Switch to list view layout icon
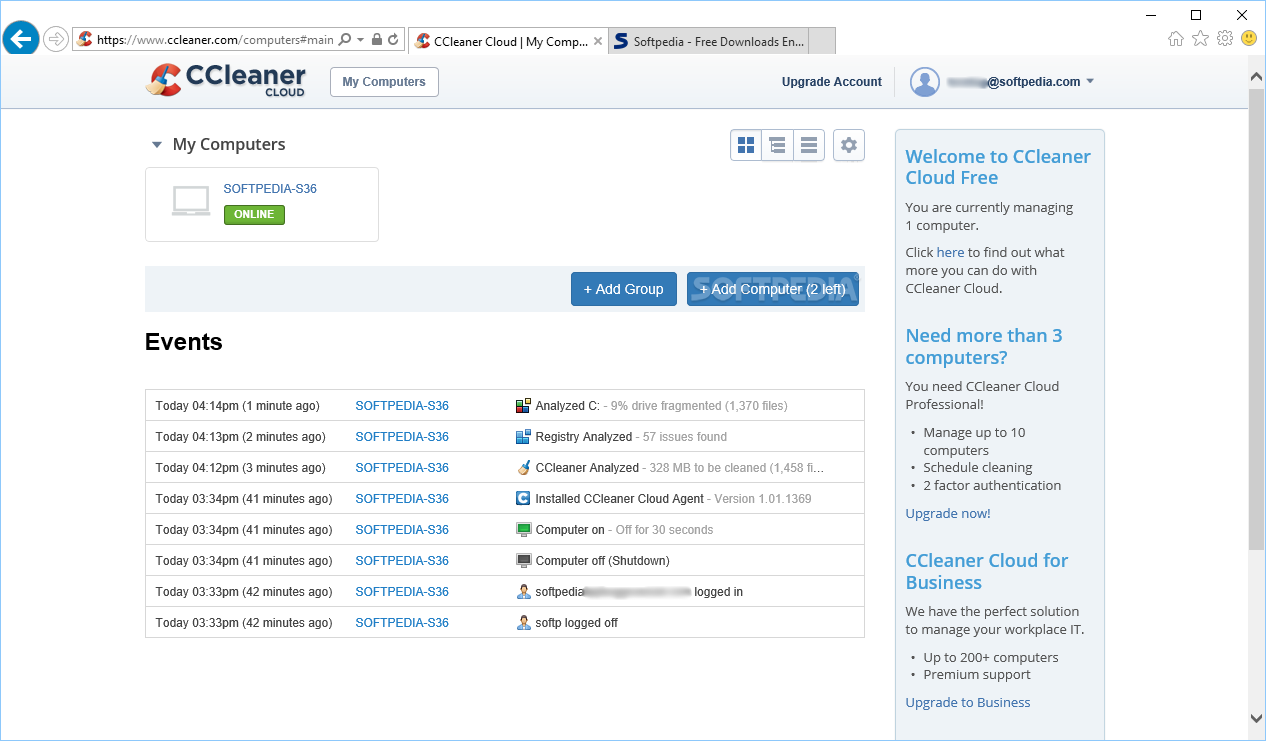The width and height of the screenshot is (1266, 741). [809, 145]
